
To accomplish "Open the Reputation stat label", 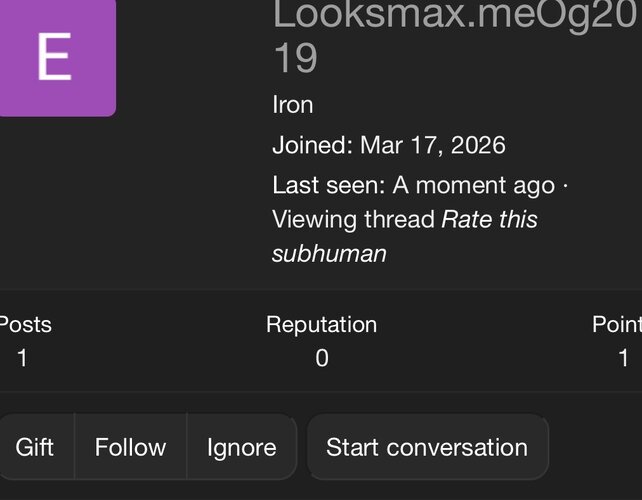I will coord(321,325).
